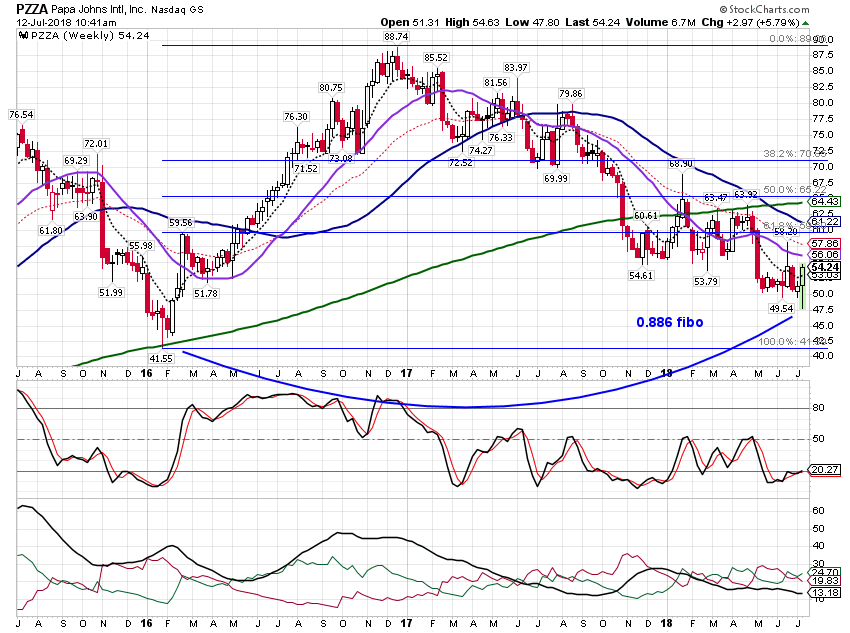Click the 100.0% Fibonacci level label
Viewport: 850px width, 633px height.
pos(795,341)
